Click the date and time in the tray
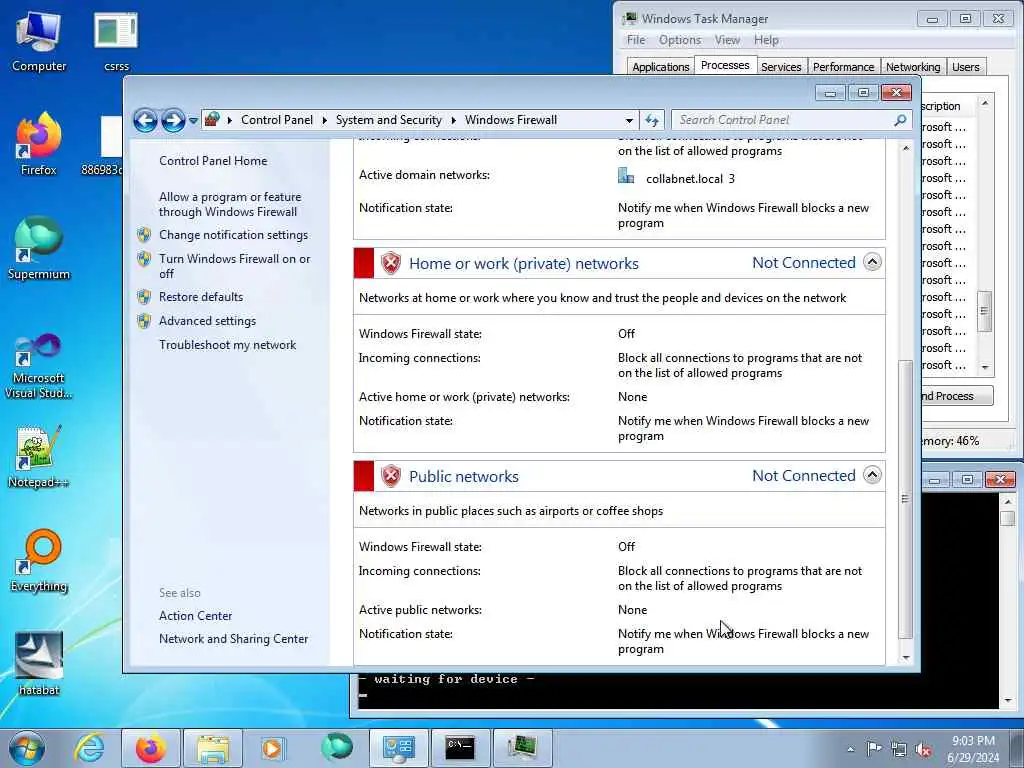The width and height of the screenshot is (1024, 768). tap(973, 749)
